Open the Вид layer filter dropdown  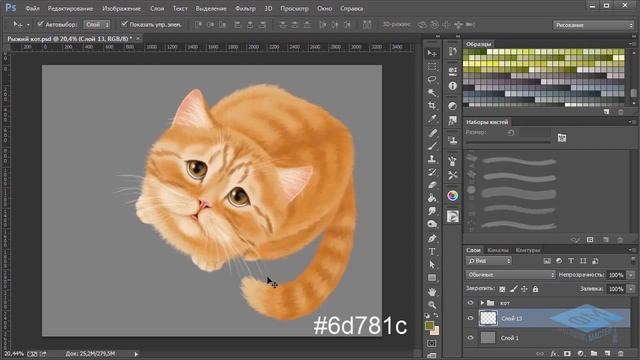489,261
